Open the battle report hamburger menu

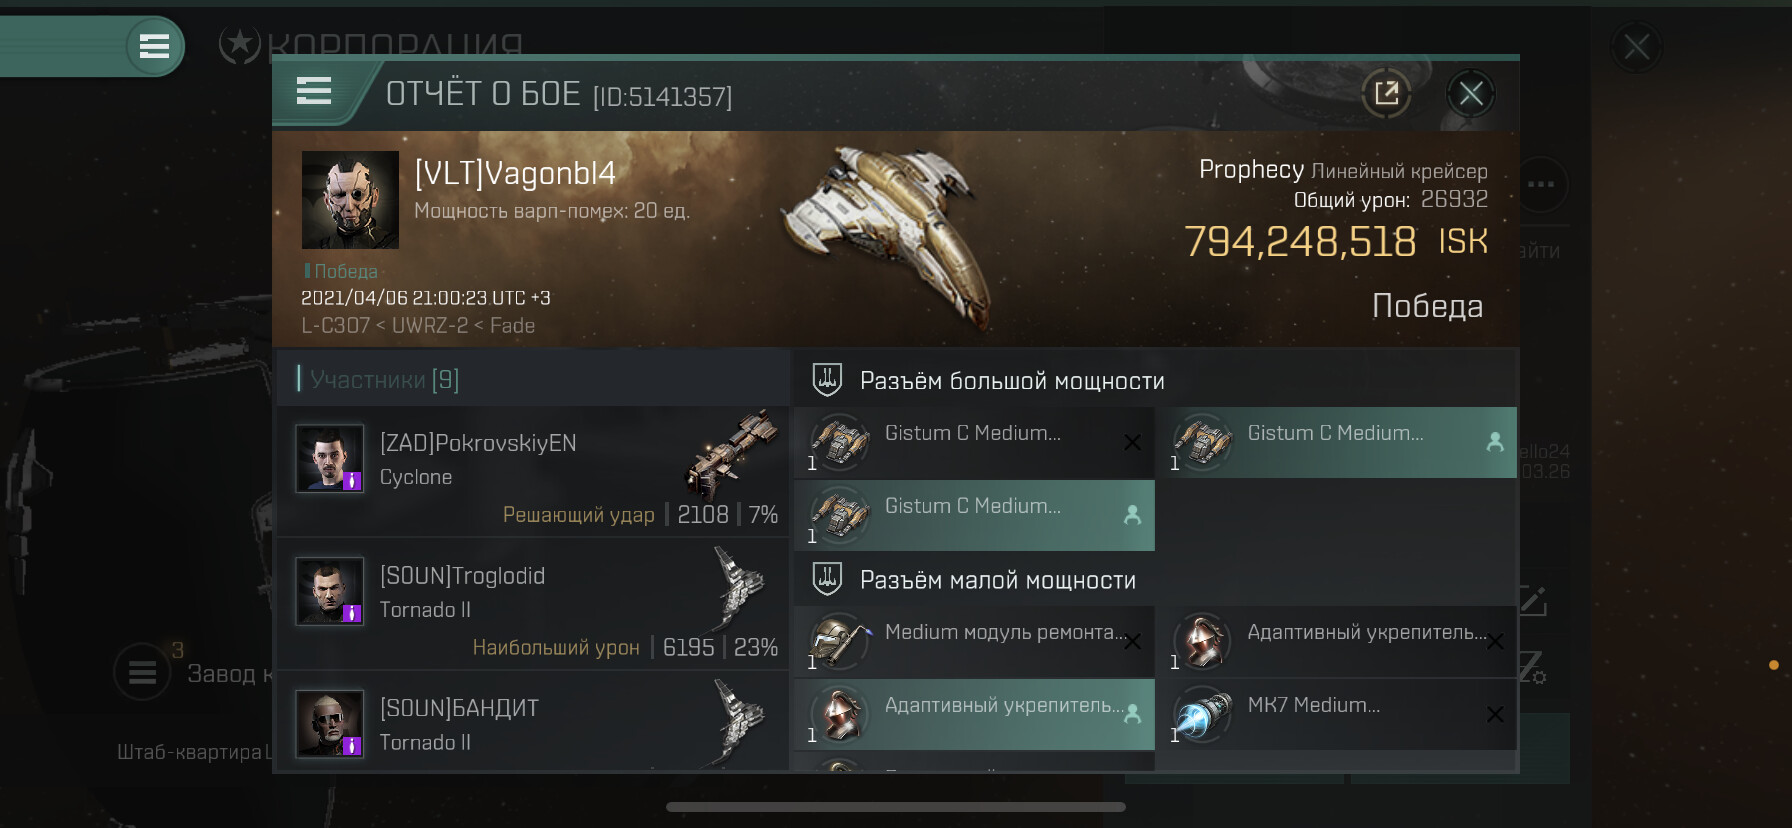click(x=314, y=91)
